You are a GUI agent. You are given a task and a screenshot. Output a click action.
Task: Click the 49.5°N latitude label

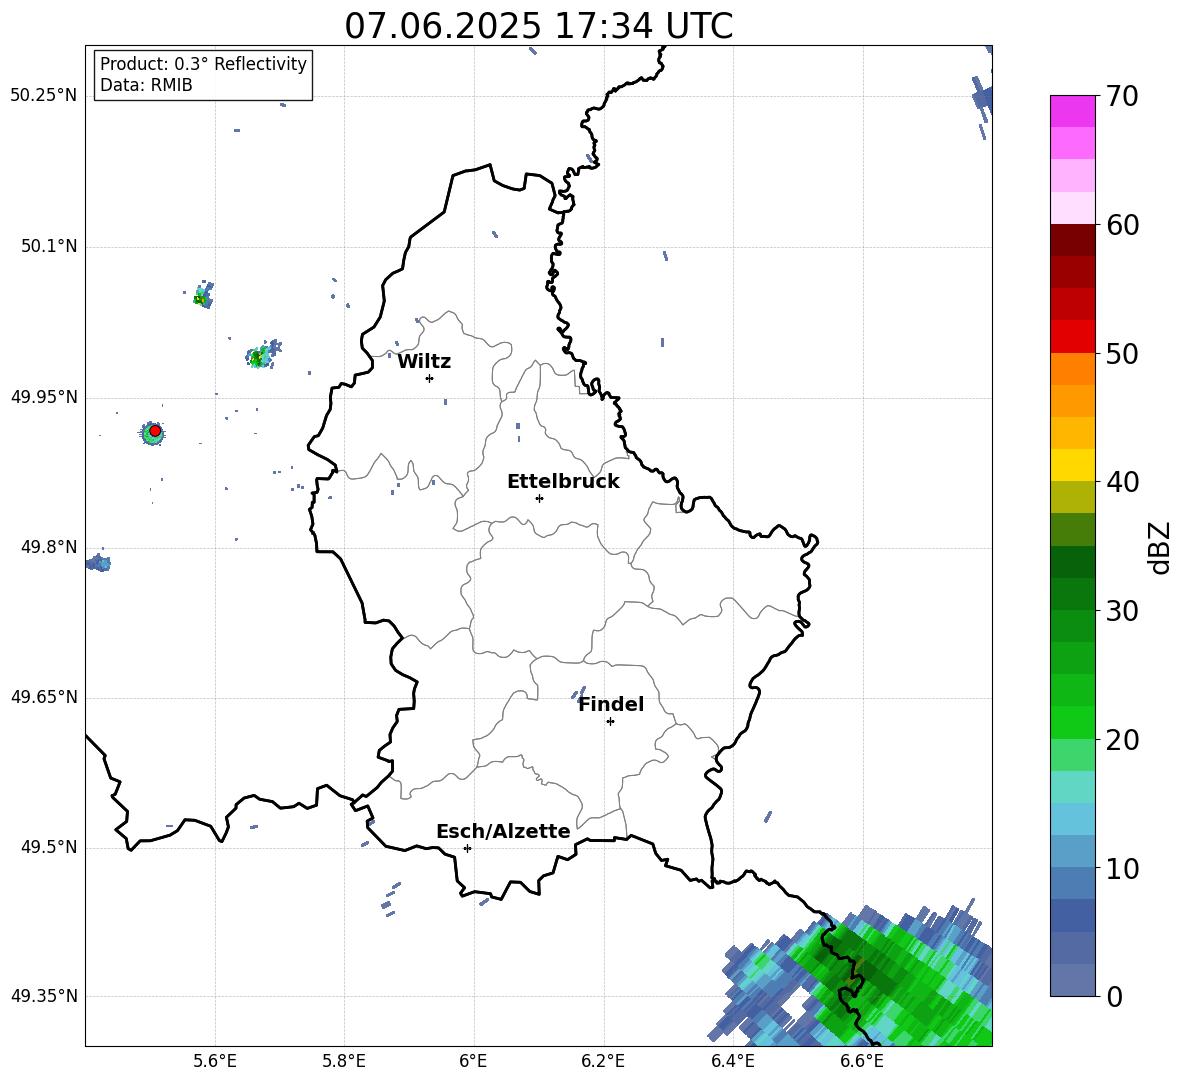tap(49, 847)
